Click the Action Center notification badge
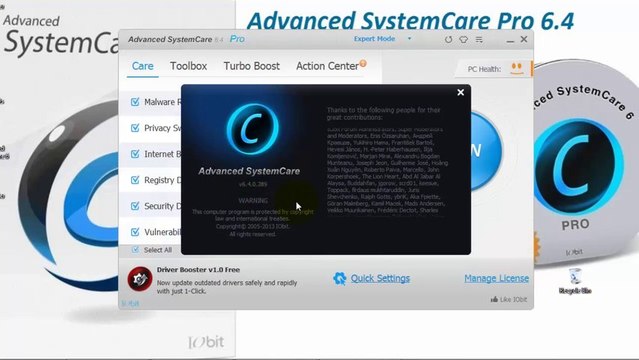The width and height of the screenshot is (639, 360). (x=363, y=63)
